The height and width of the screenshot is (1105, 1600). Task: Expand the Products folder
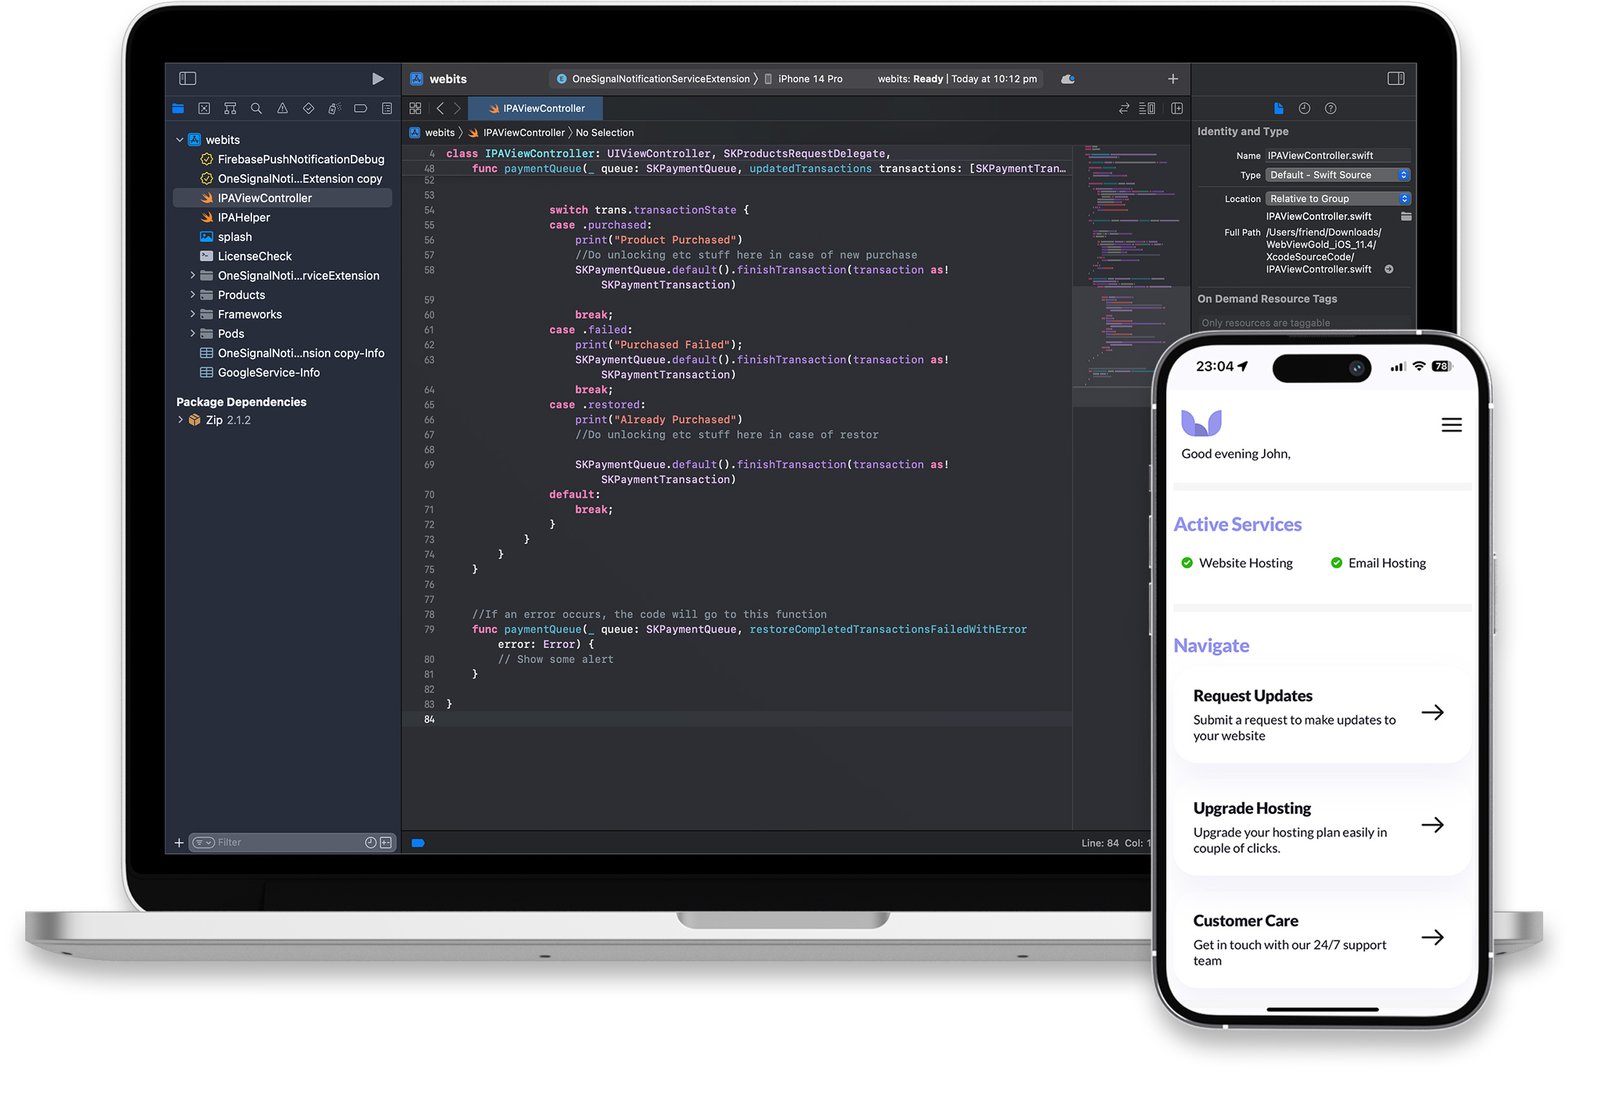[192, 295]
